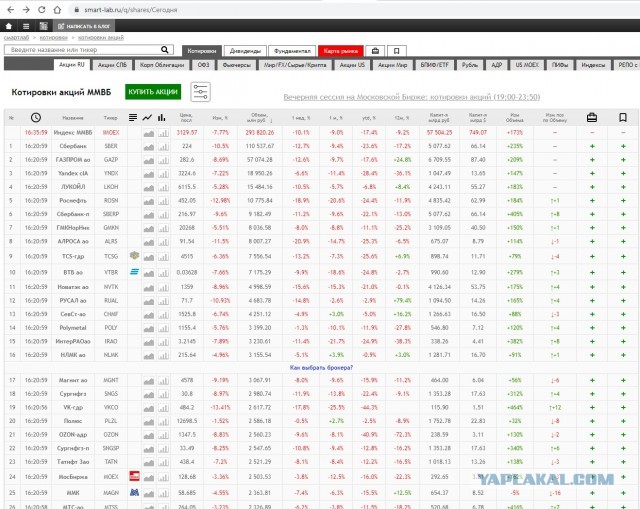Open evening session quotes link
640x509 pixels.
pos(412,97)
